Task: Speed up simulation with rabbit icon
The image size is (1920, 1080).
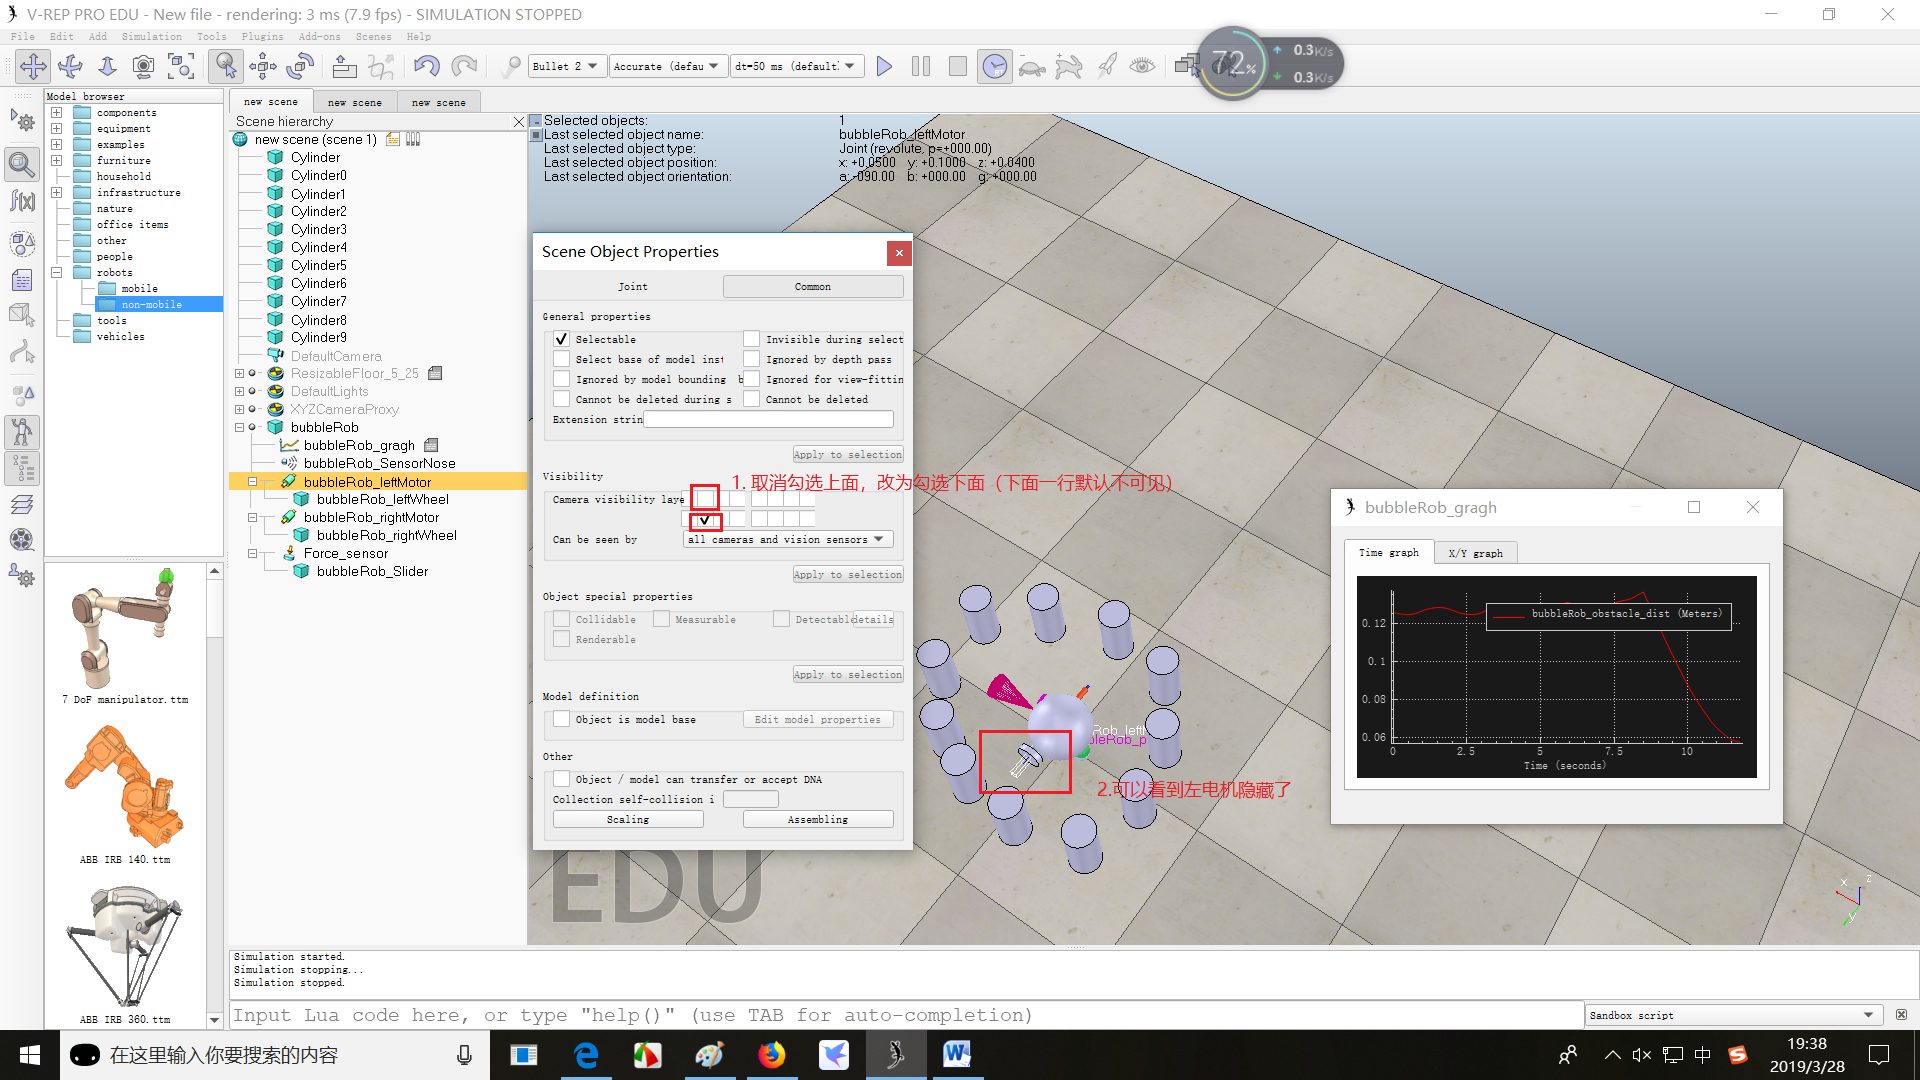Action: point(1069,66)
